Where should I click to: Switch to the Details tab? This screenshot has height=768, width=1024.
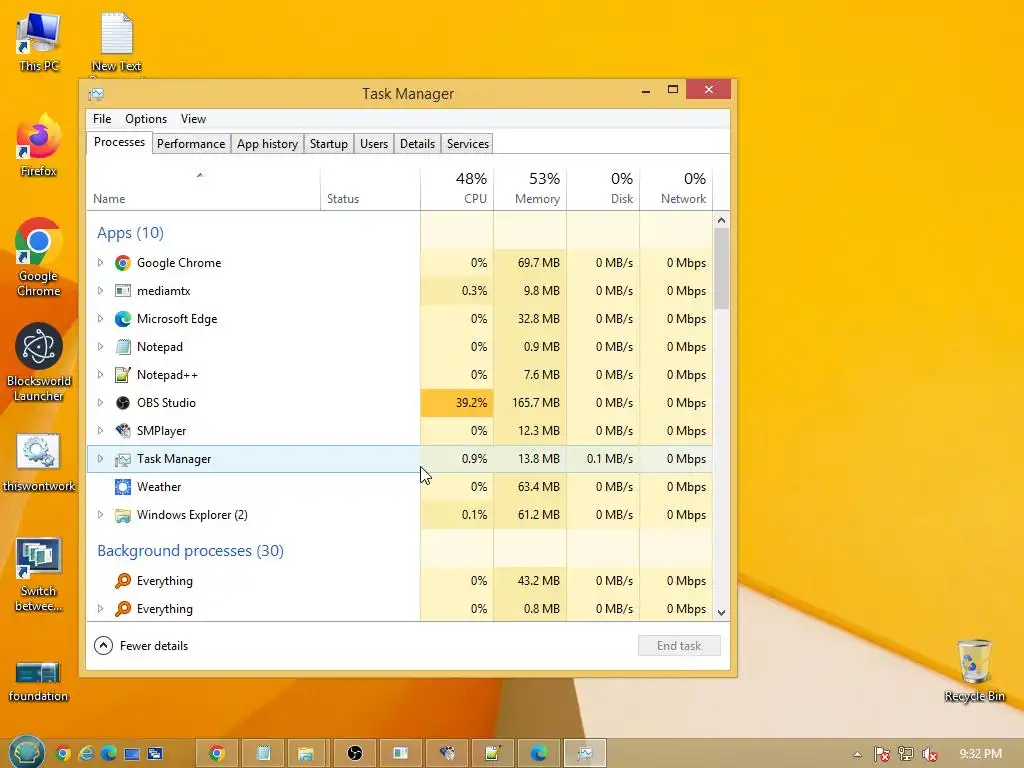coord(417,144)
